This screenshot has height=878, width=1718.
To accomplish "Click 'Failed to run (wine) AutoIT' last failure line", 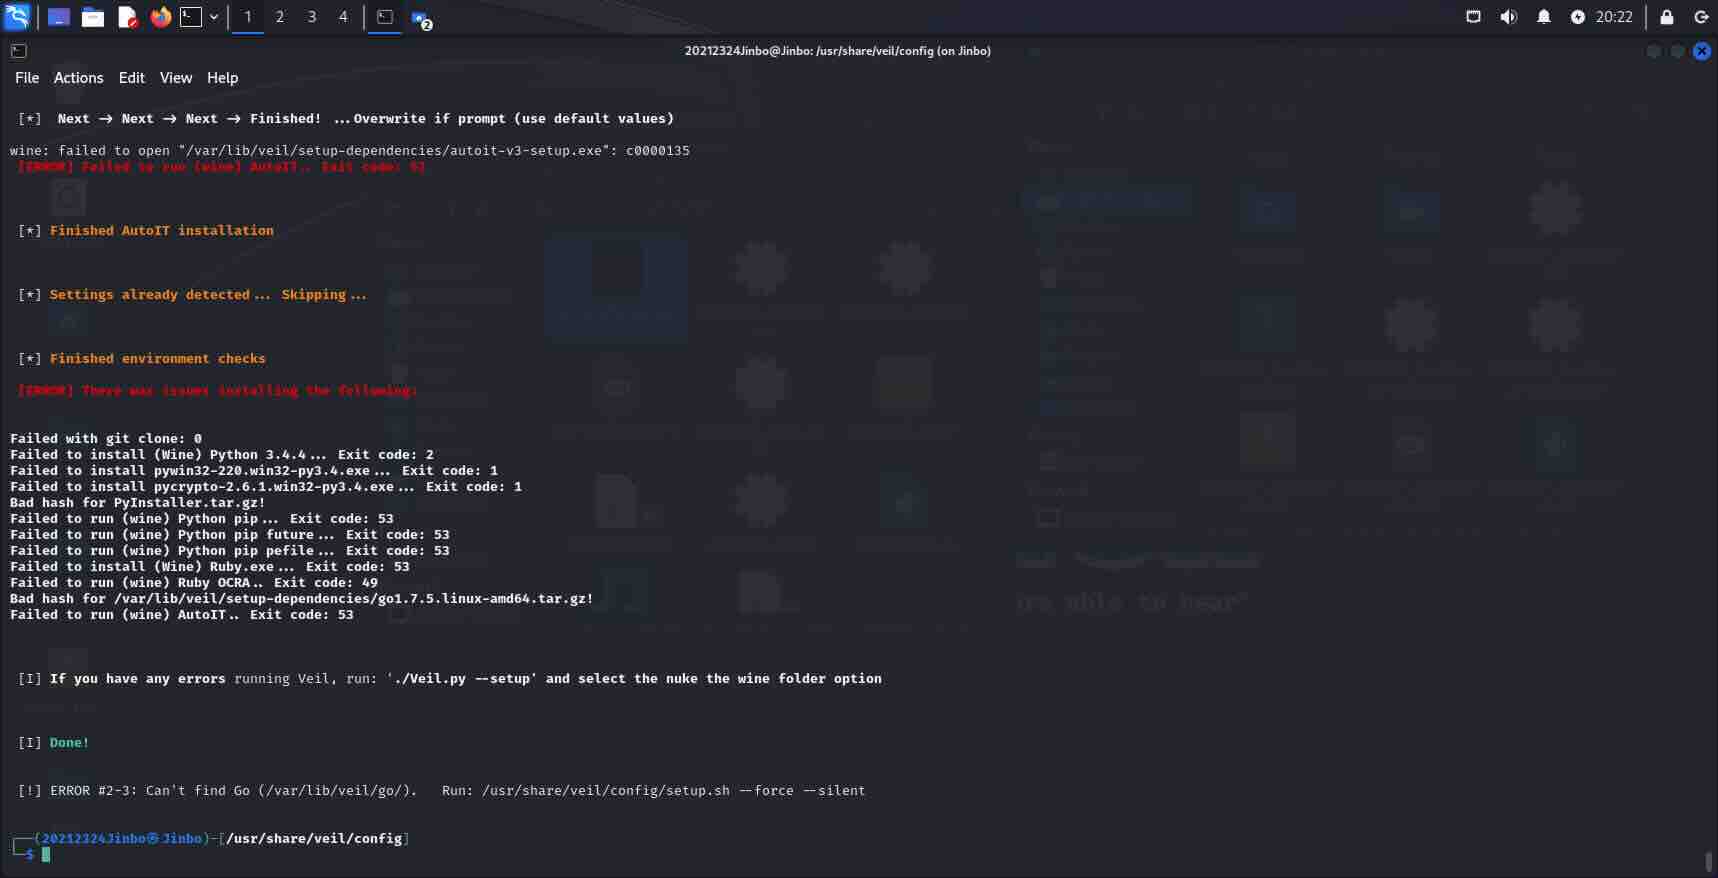I will [x=182, y=615].
